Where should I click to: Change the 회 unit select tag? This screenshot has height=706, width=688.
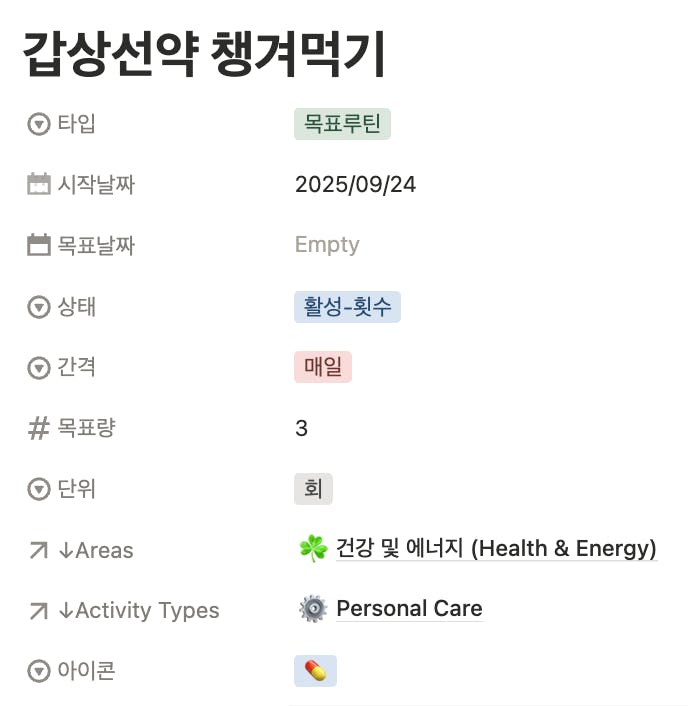point(313,489)
